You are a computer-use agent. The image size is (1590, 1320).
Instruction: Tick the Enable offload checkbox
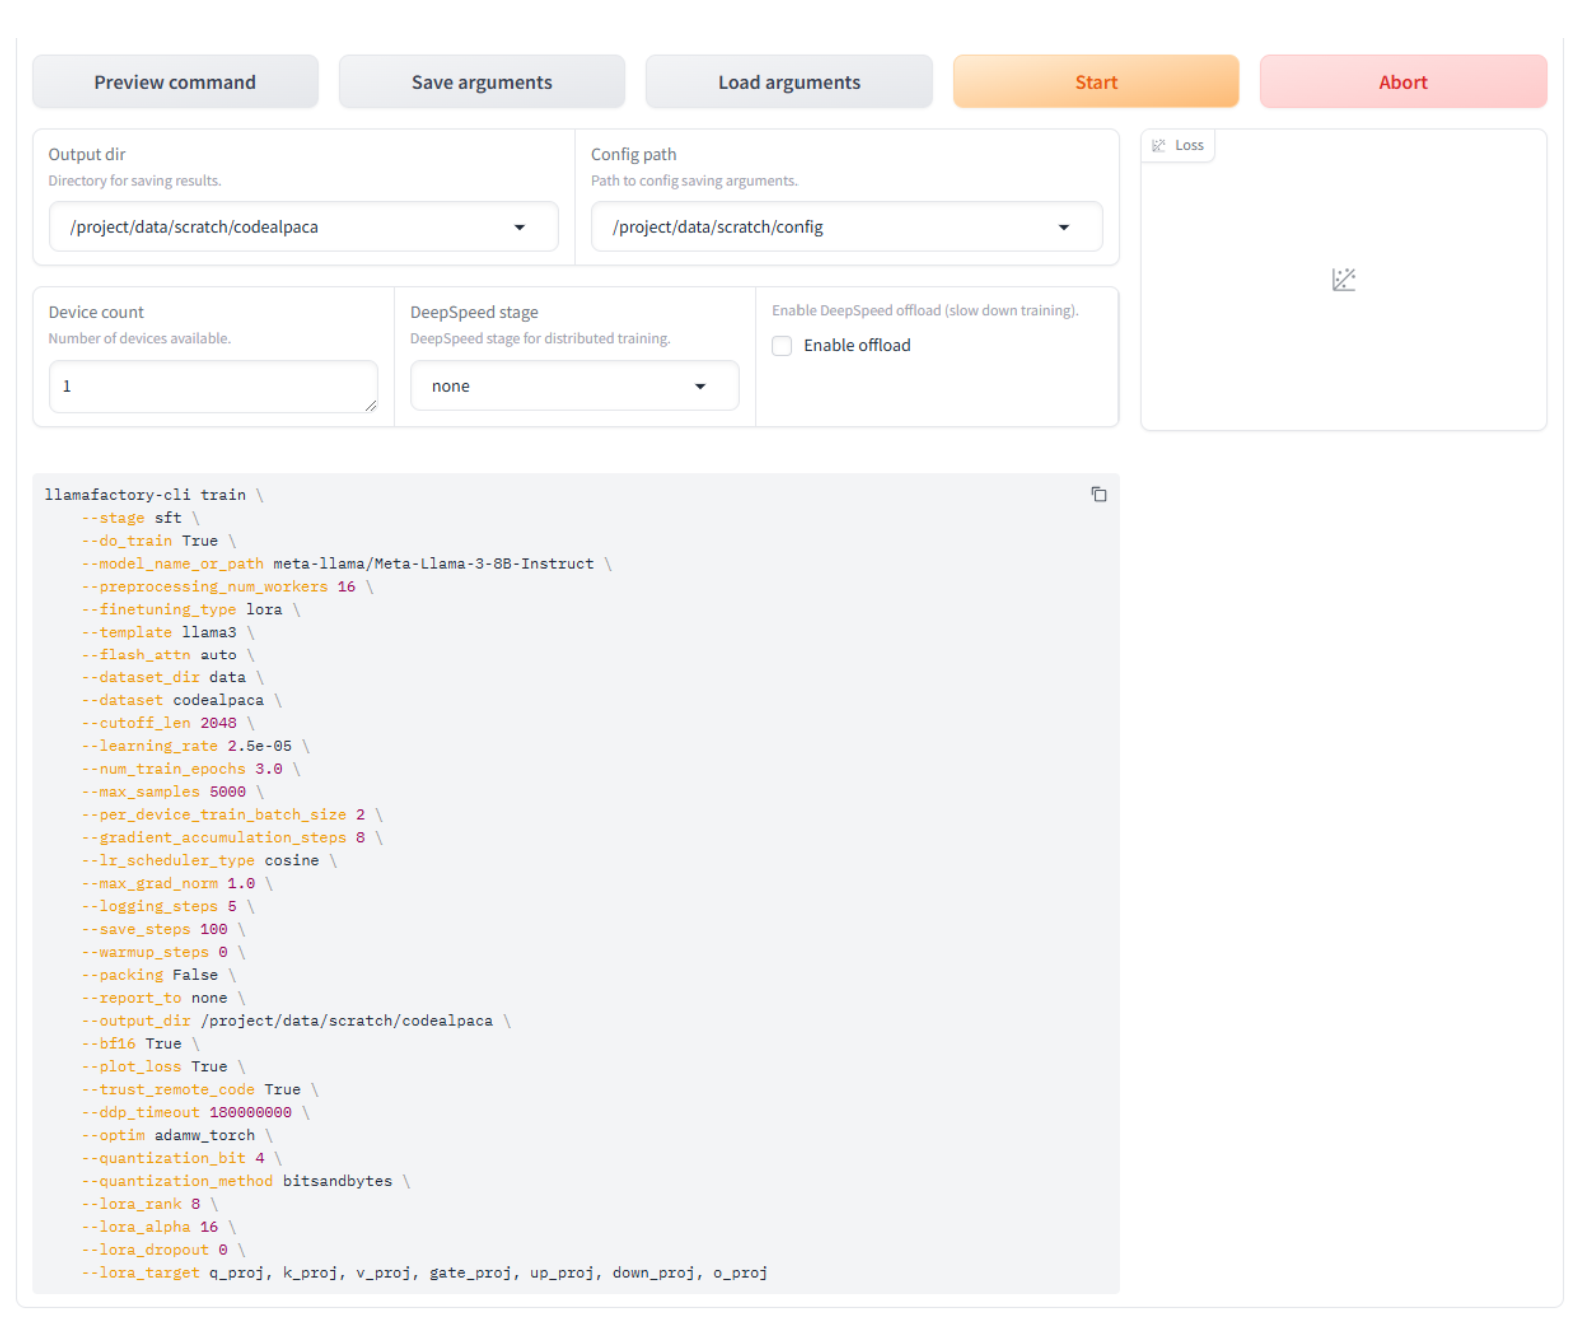[x=782, y=346]
